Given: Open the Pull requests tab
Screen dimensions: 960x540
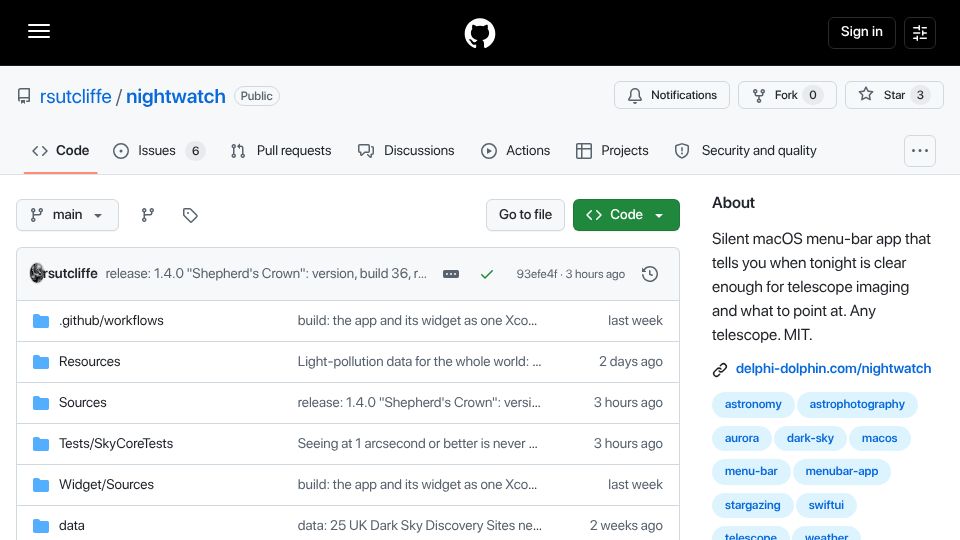Looking at the screenshot, I should coord(281,151).
